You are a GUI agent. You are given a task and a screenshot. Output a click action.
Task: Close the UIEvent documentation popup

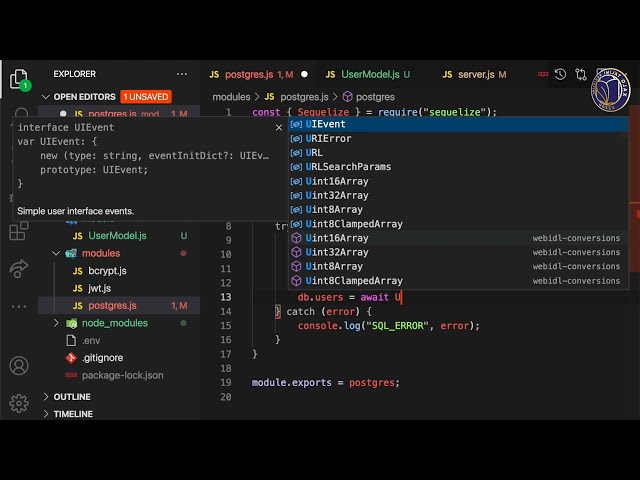coord(279,128)
